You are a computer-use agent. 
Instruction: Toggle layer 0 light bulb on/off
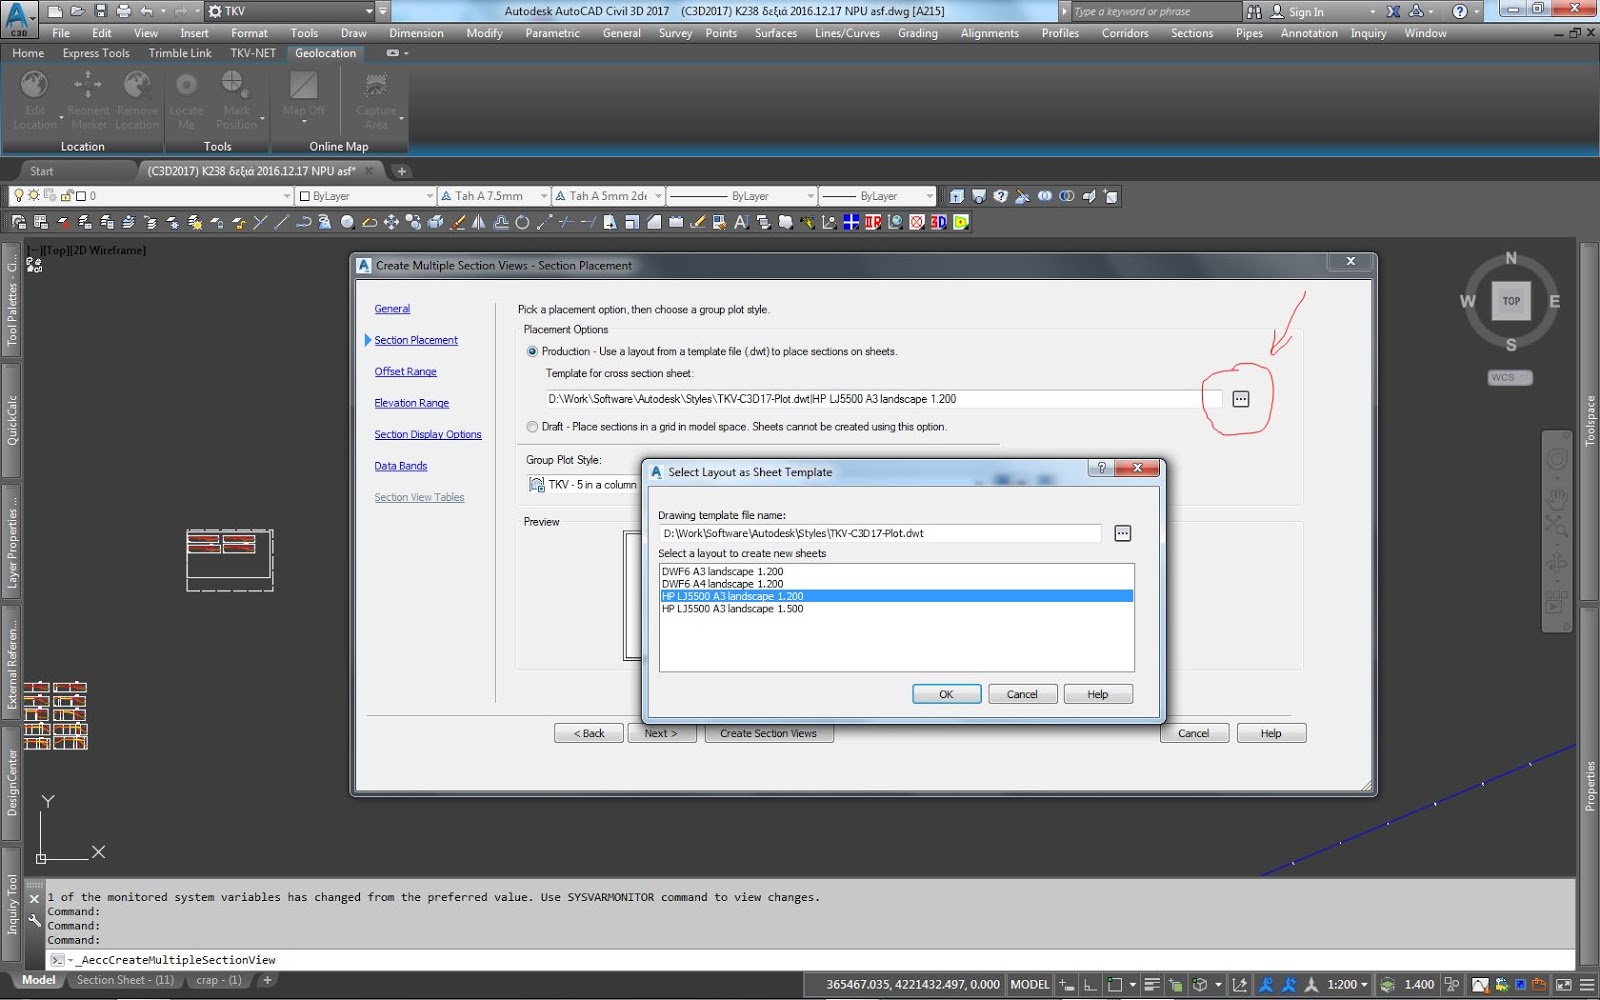[19, 196]
